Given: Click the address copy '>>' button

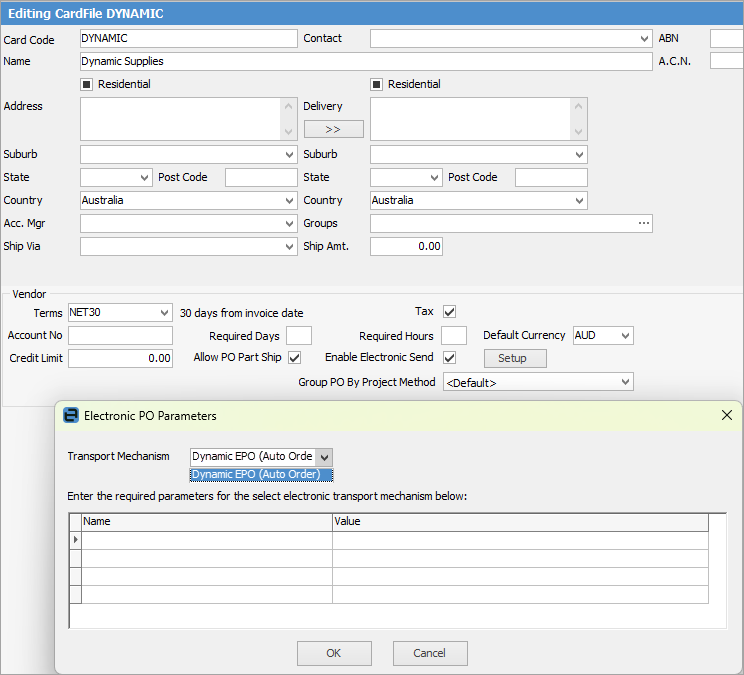Looking at the screenshot, I should 333,130.
